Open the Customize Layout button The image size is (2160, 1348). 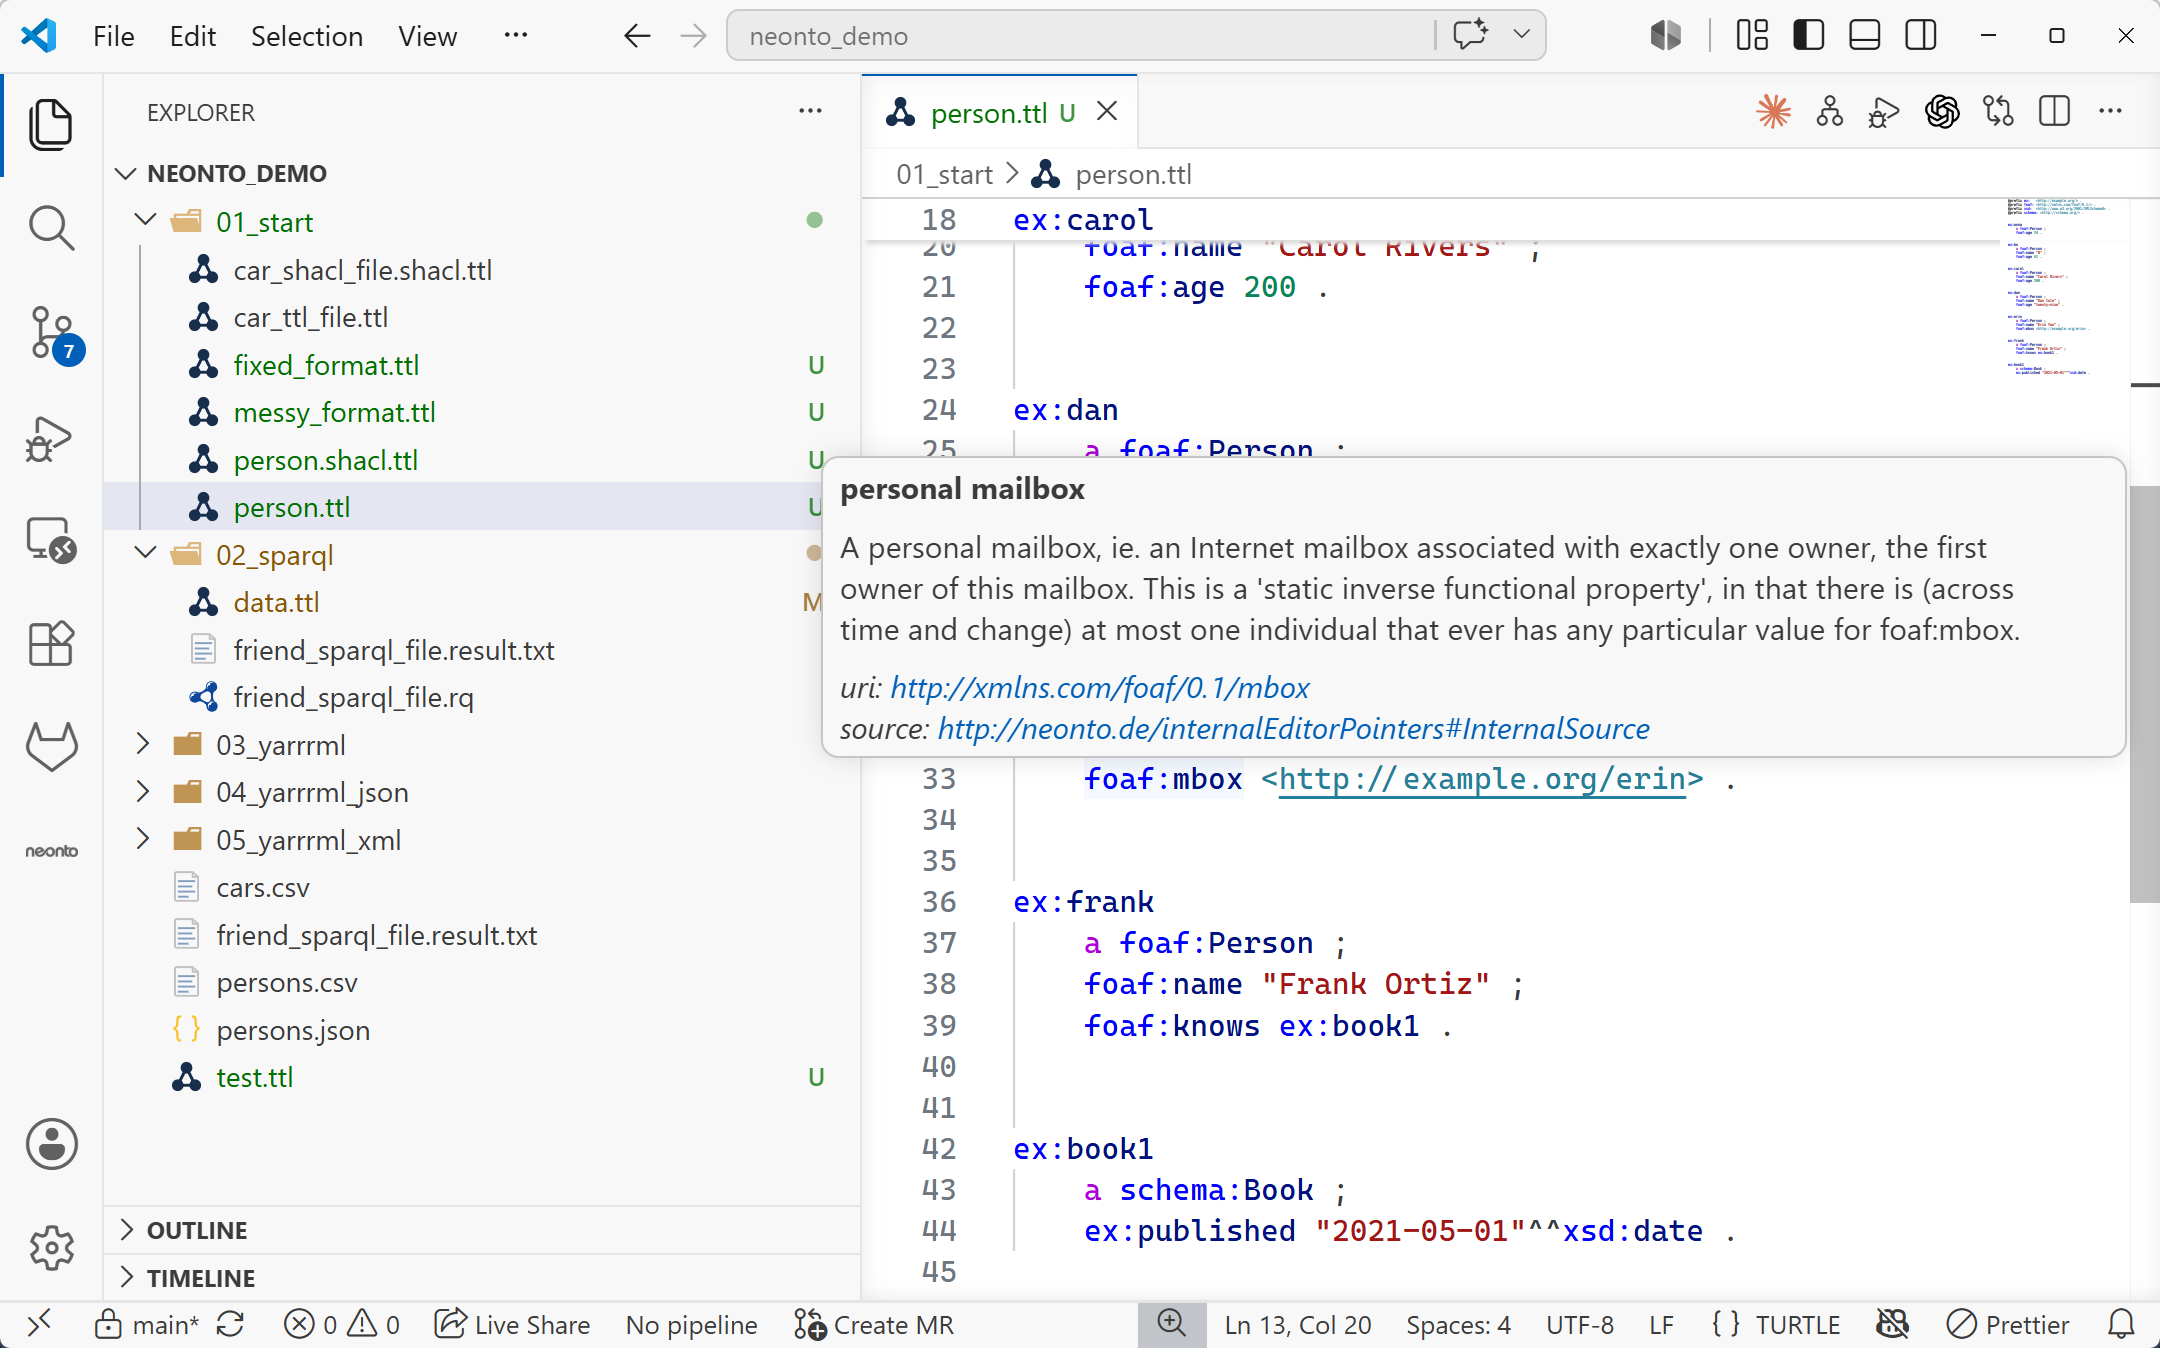click(x=1752, y=35)
